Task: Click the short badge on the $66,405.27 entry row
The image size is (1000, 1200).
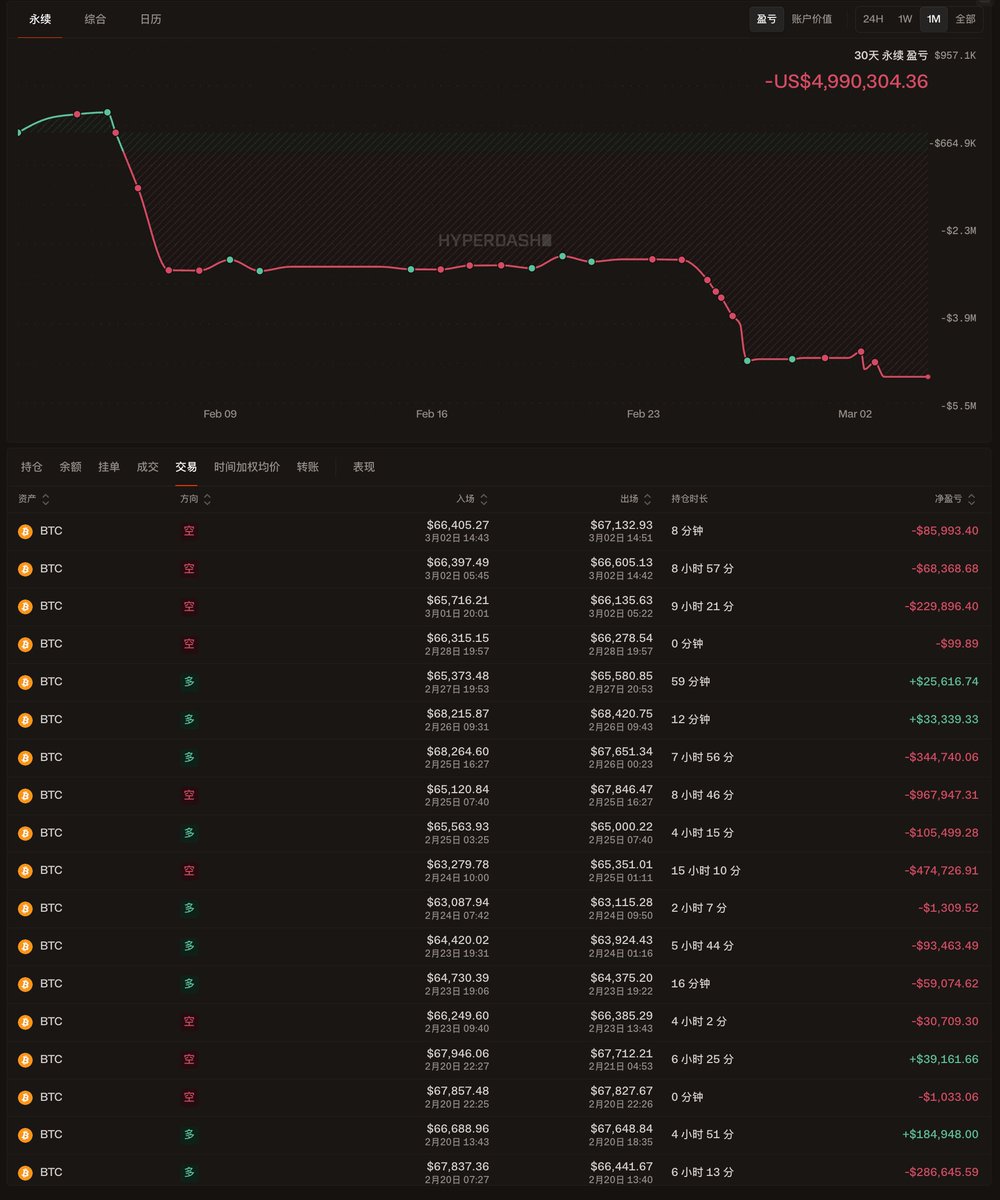Action: 189,531
